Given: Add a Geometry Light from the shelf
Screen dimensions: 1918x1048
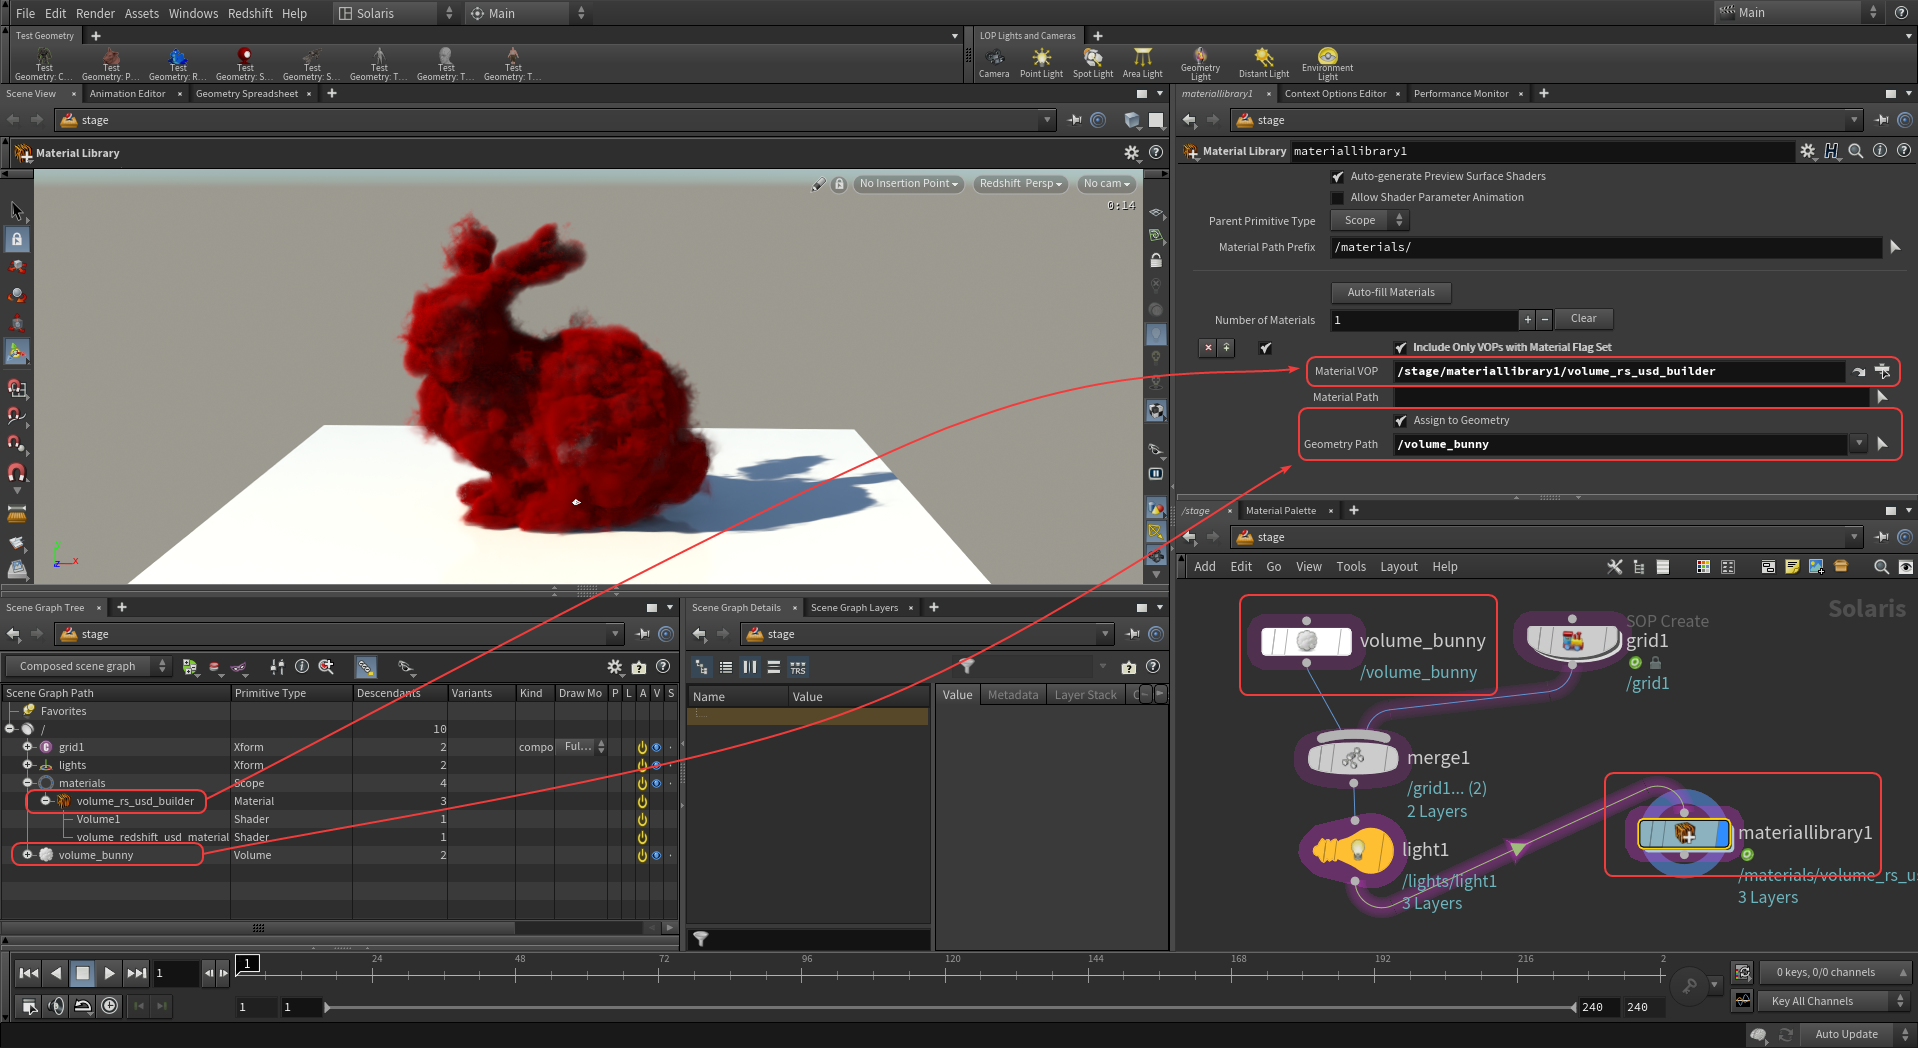Looking at the screenshot, I should (x=1200, y=63).
